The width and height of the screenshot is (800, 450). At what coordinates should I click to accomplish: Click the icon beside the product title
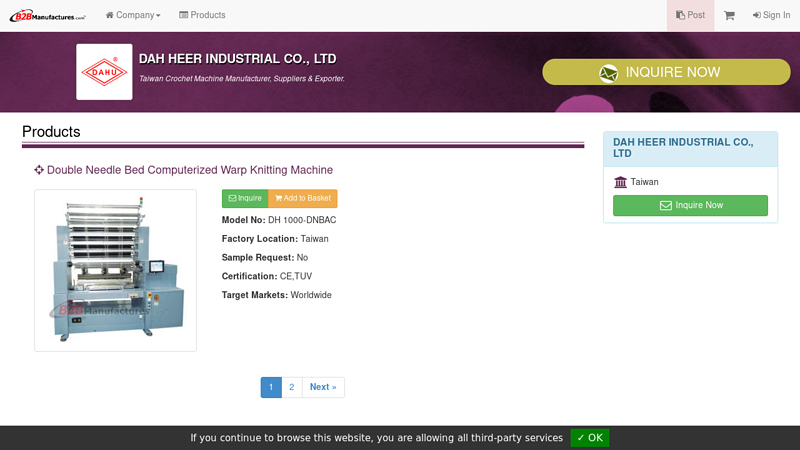pyautogui.click(x=39, y=170)
